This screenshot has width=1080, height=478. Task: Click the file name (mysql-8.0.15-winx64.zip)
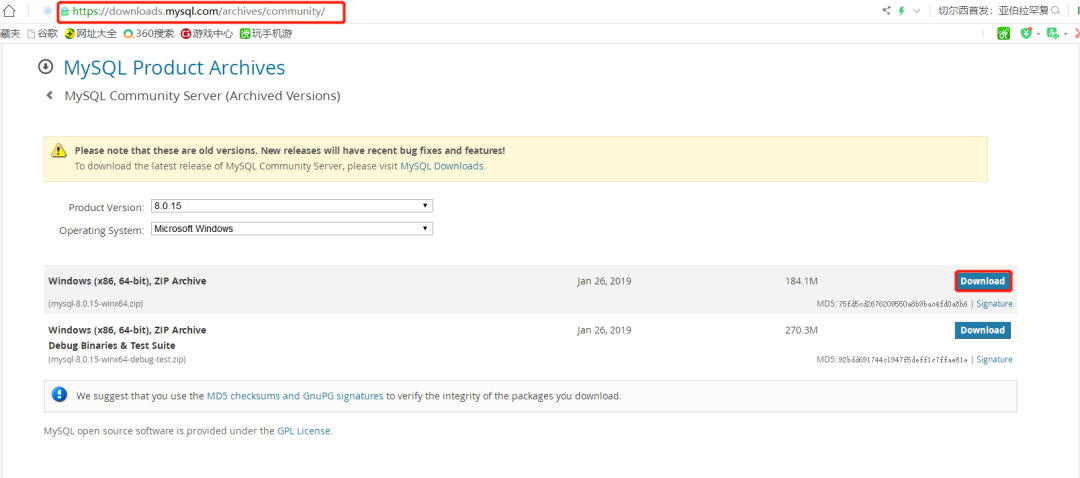(x=96, y=304)
